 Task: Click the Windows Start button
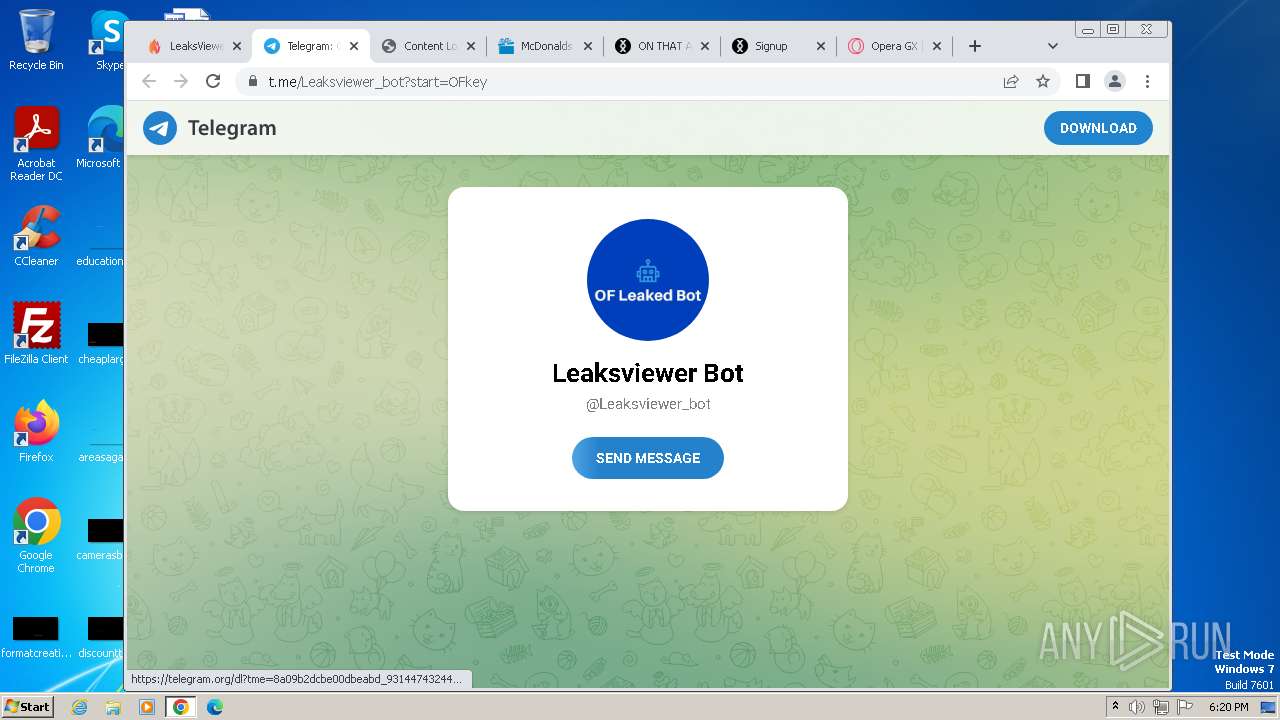(x=27, y=706)
